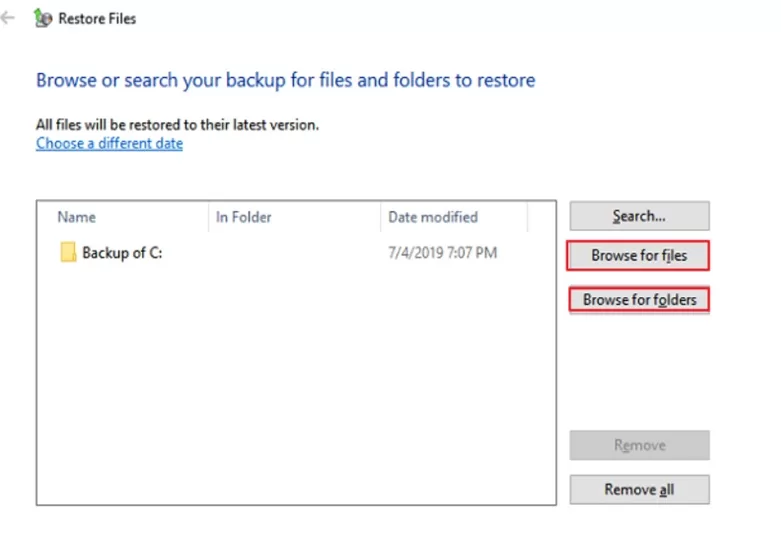Sort list by In Folder column header
Screen dimensions: 781x534
click(x=294, y=217)
